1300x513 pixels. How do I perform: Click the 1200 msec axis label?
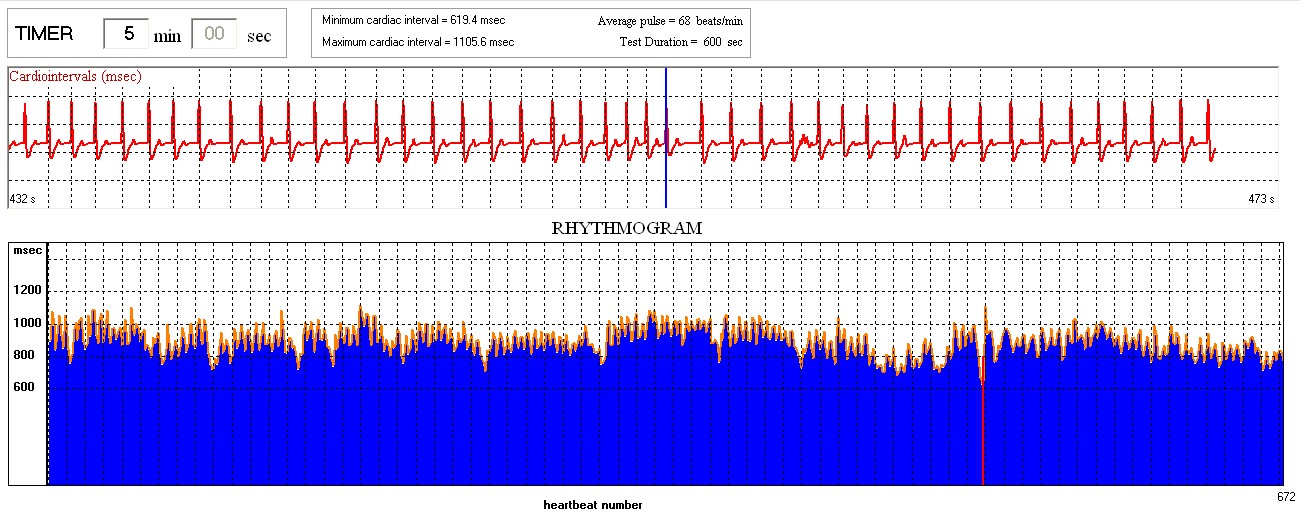[28, 290]
